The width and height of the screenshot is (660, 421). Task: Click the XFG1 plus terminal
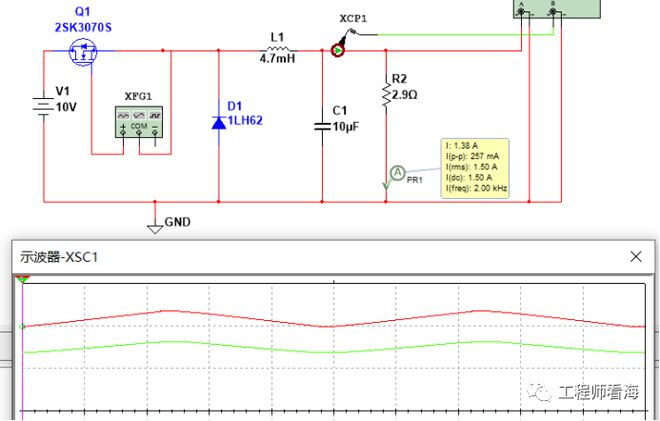point(123,132)
